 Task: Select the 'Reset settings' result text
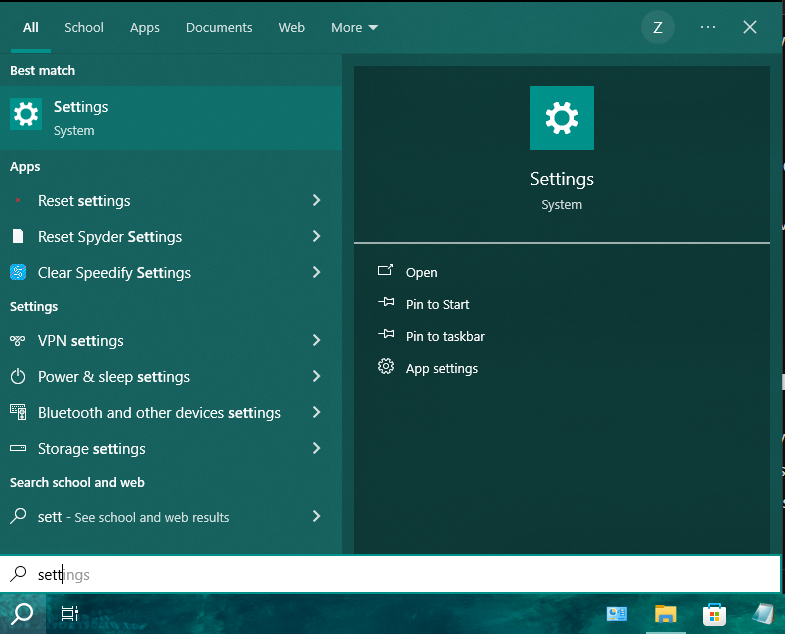pyautogui.click(x=84, y=201)
